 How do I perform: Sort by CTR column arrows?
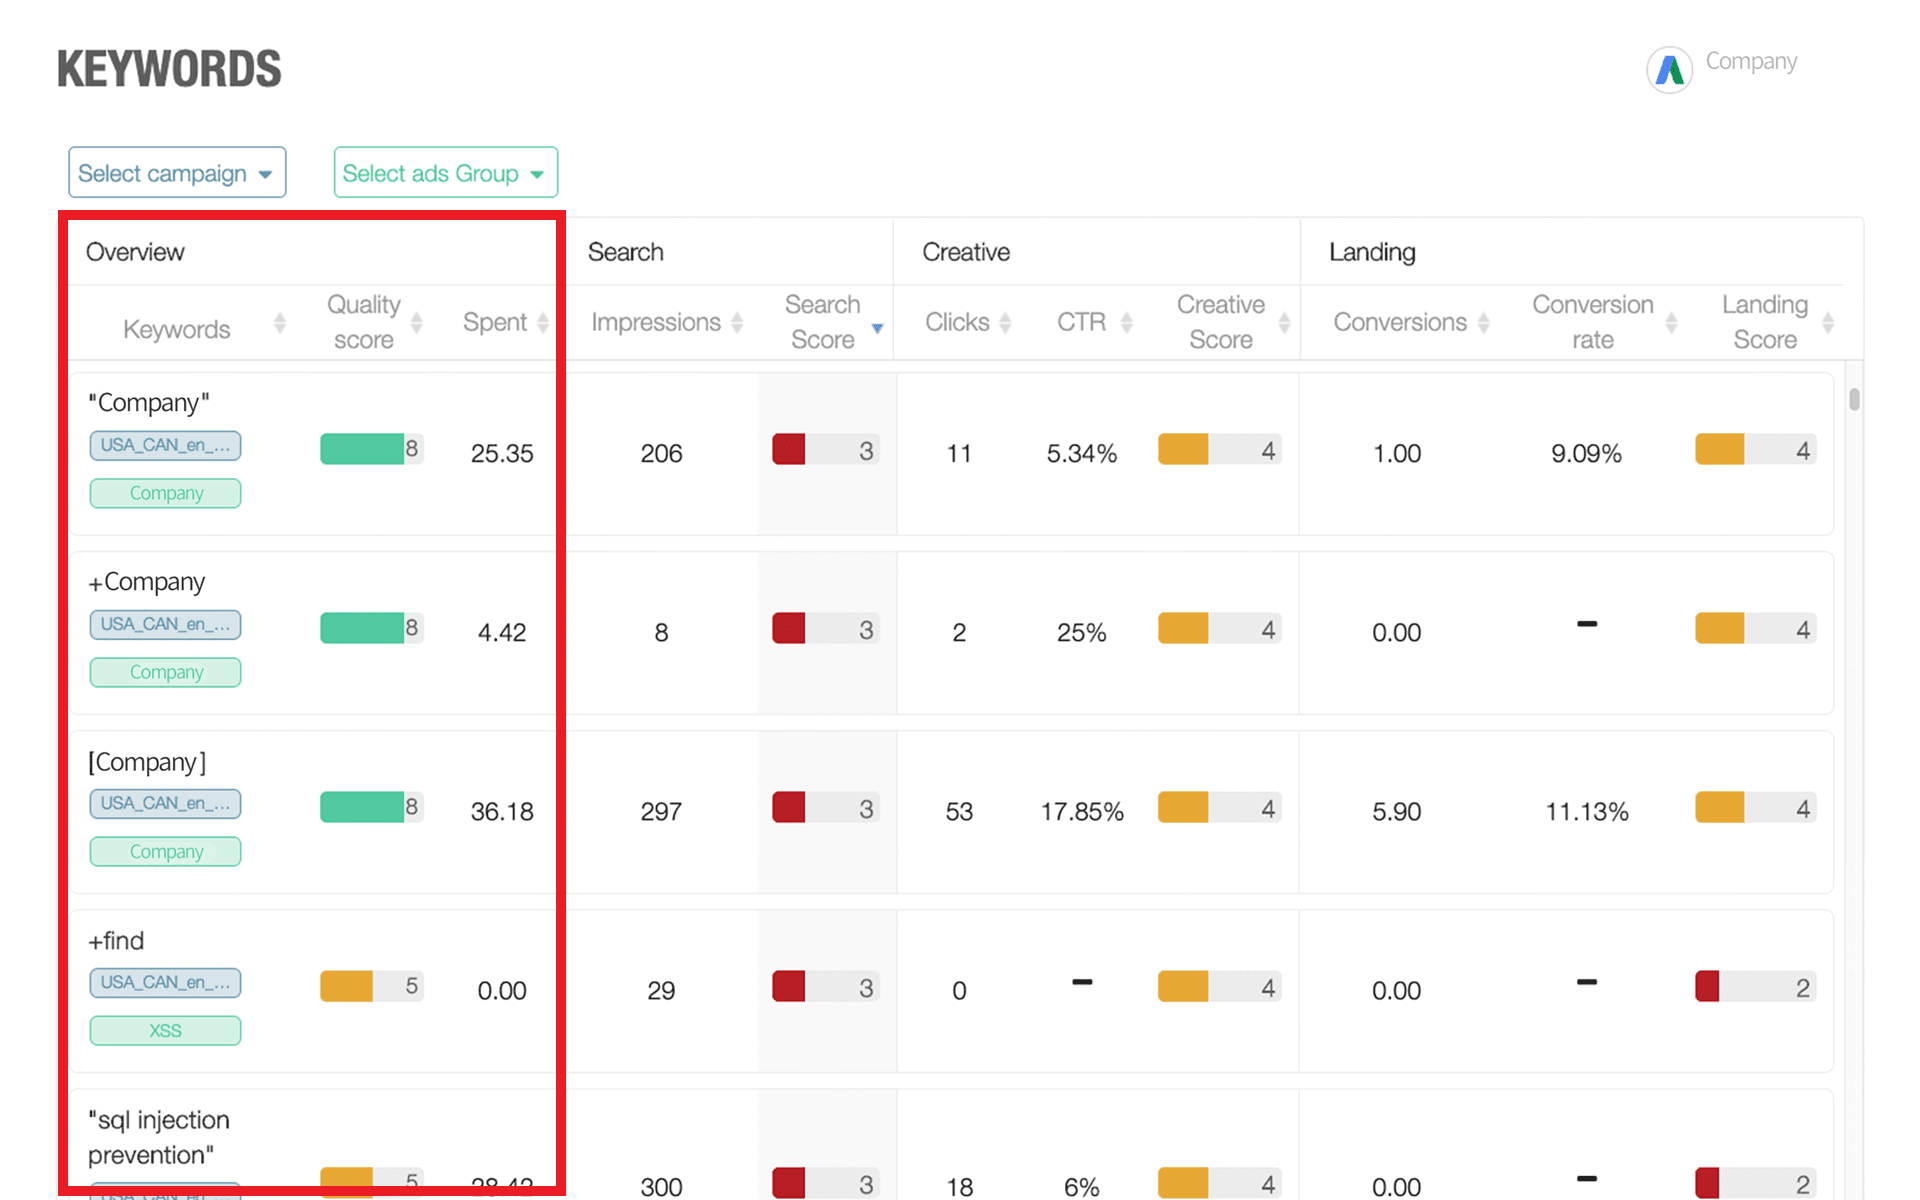(x=1127, y=322)
